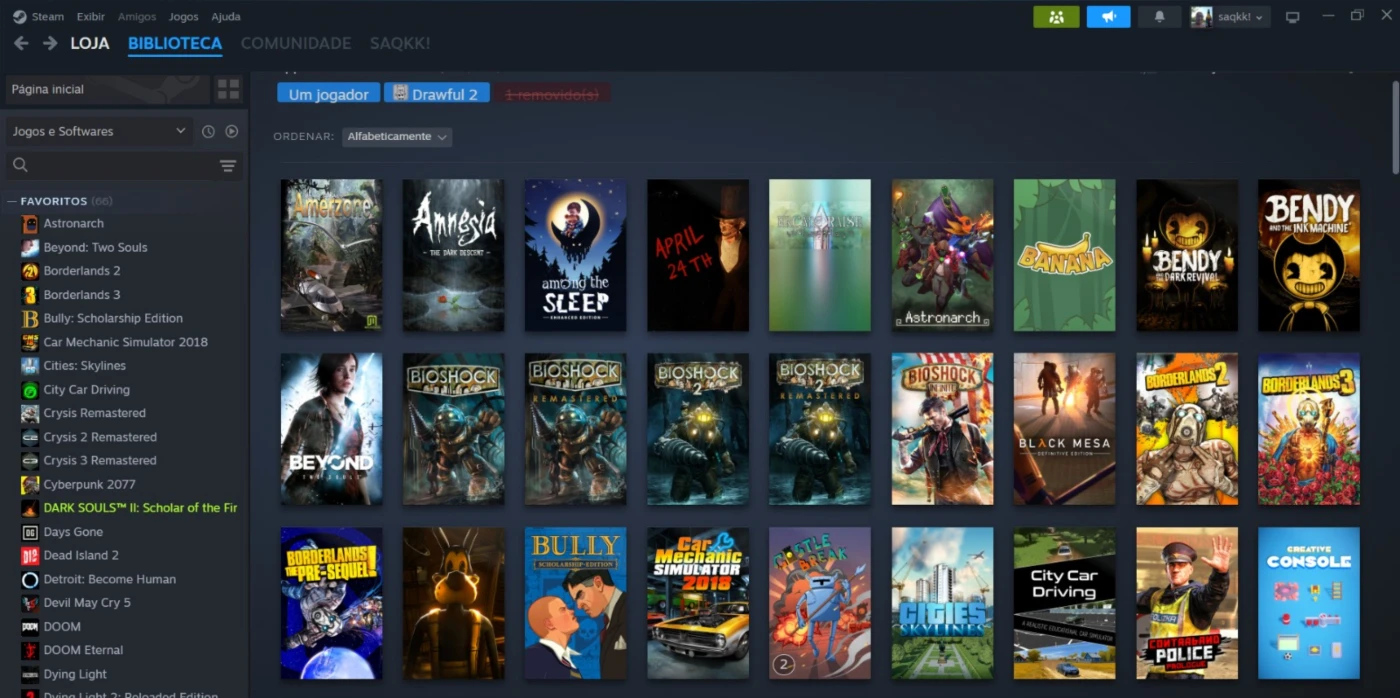This screenshot has width=1400, height=698.
Task: Open the Ajuda menu
Action: click(x=226, y=17)
